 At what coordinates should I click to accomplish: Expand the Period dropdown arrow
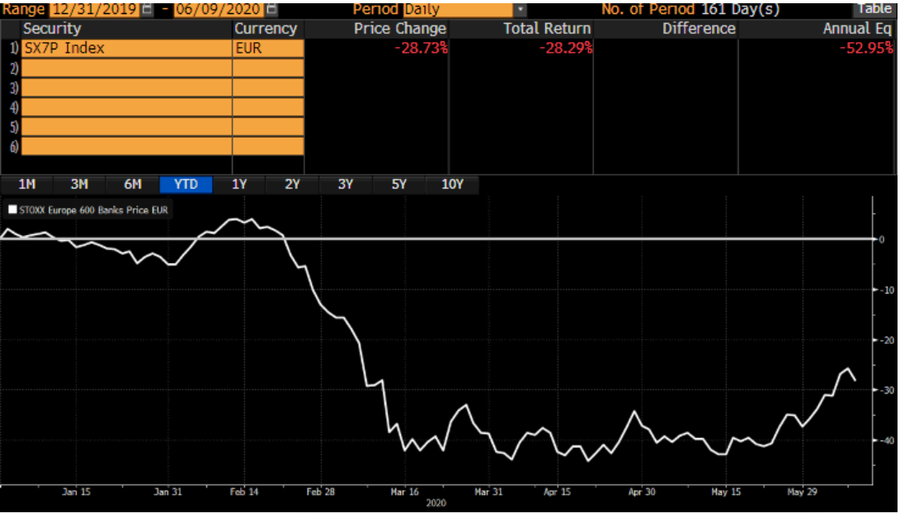pos(520,9)
